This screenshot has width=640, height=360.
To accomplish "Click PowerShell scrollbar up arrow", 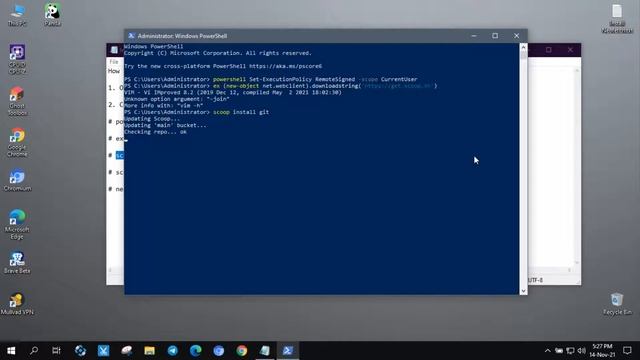I will pyautogui.click(x=523, y=47).
